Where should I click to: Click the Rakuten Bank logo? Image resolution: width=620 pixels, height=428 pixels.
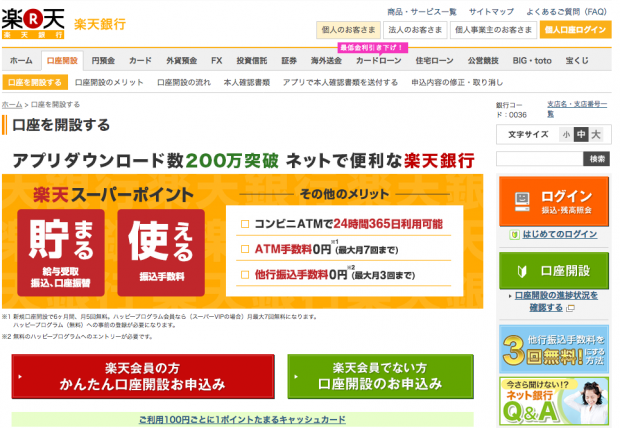pos(33,24)
